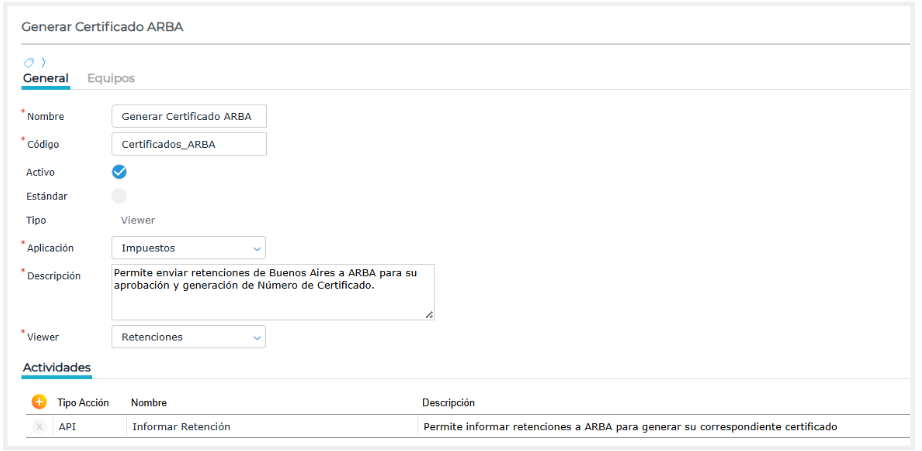Screen dimensions: 922x451
Task: Switch to the Equipos tab
Action: point(111,78)
